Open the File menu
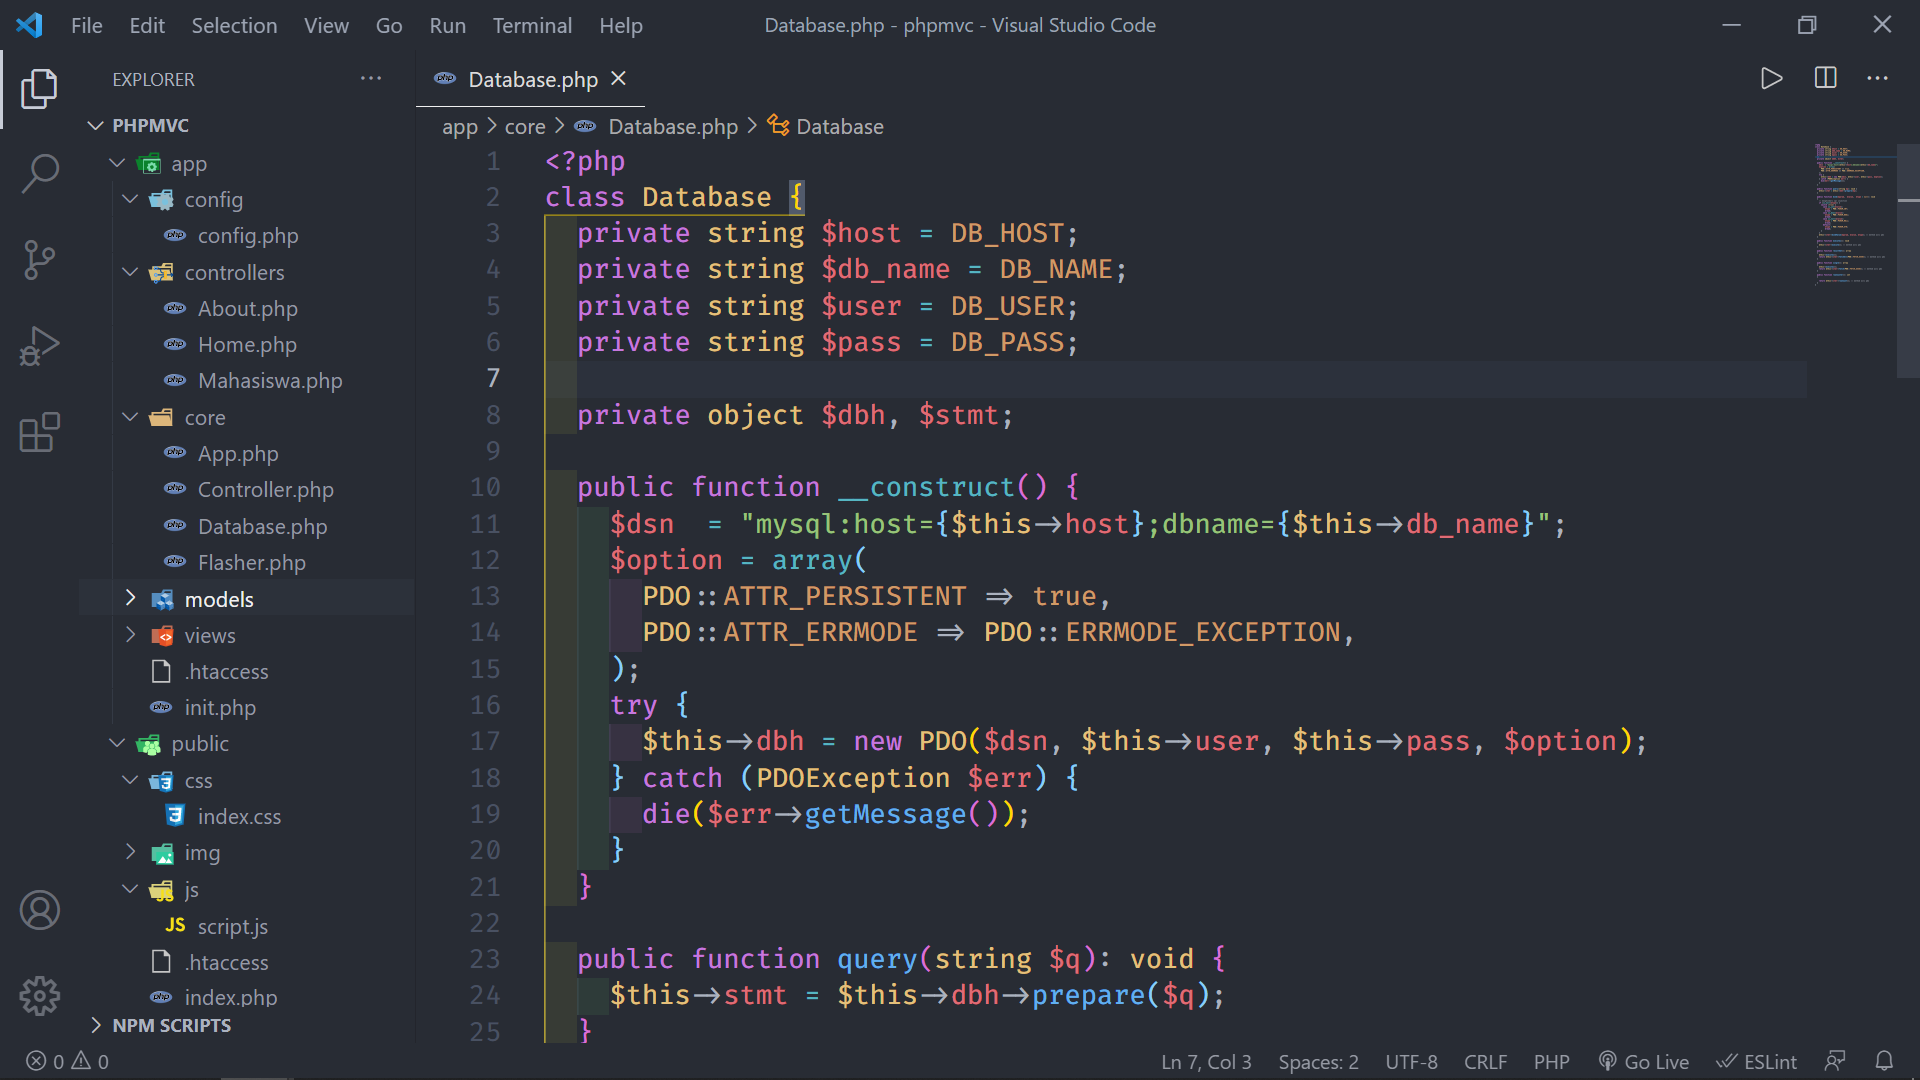 (x=87, y=25)
